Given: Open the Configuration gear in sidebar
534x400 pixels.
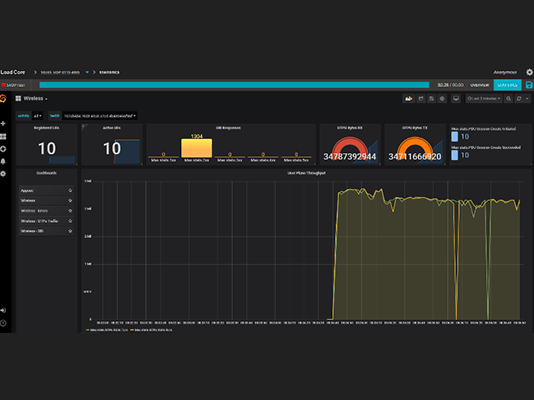Looking at the screenshot, I should pos(3,174).
